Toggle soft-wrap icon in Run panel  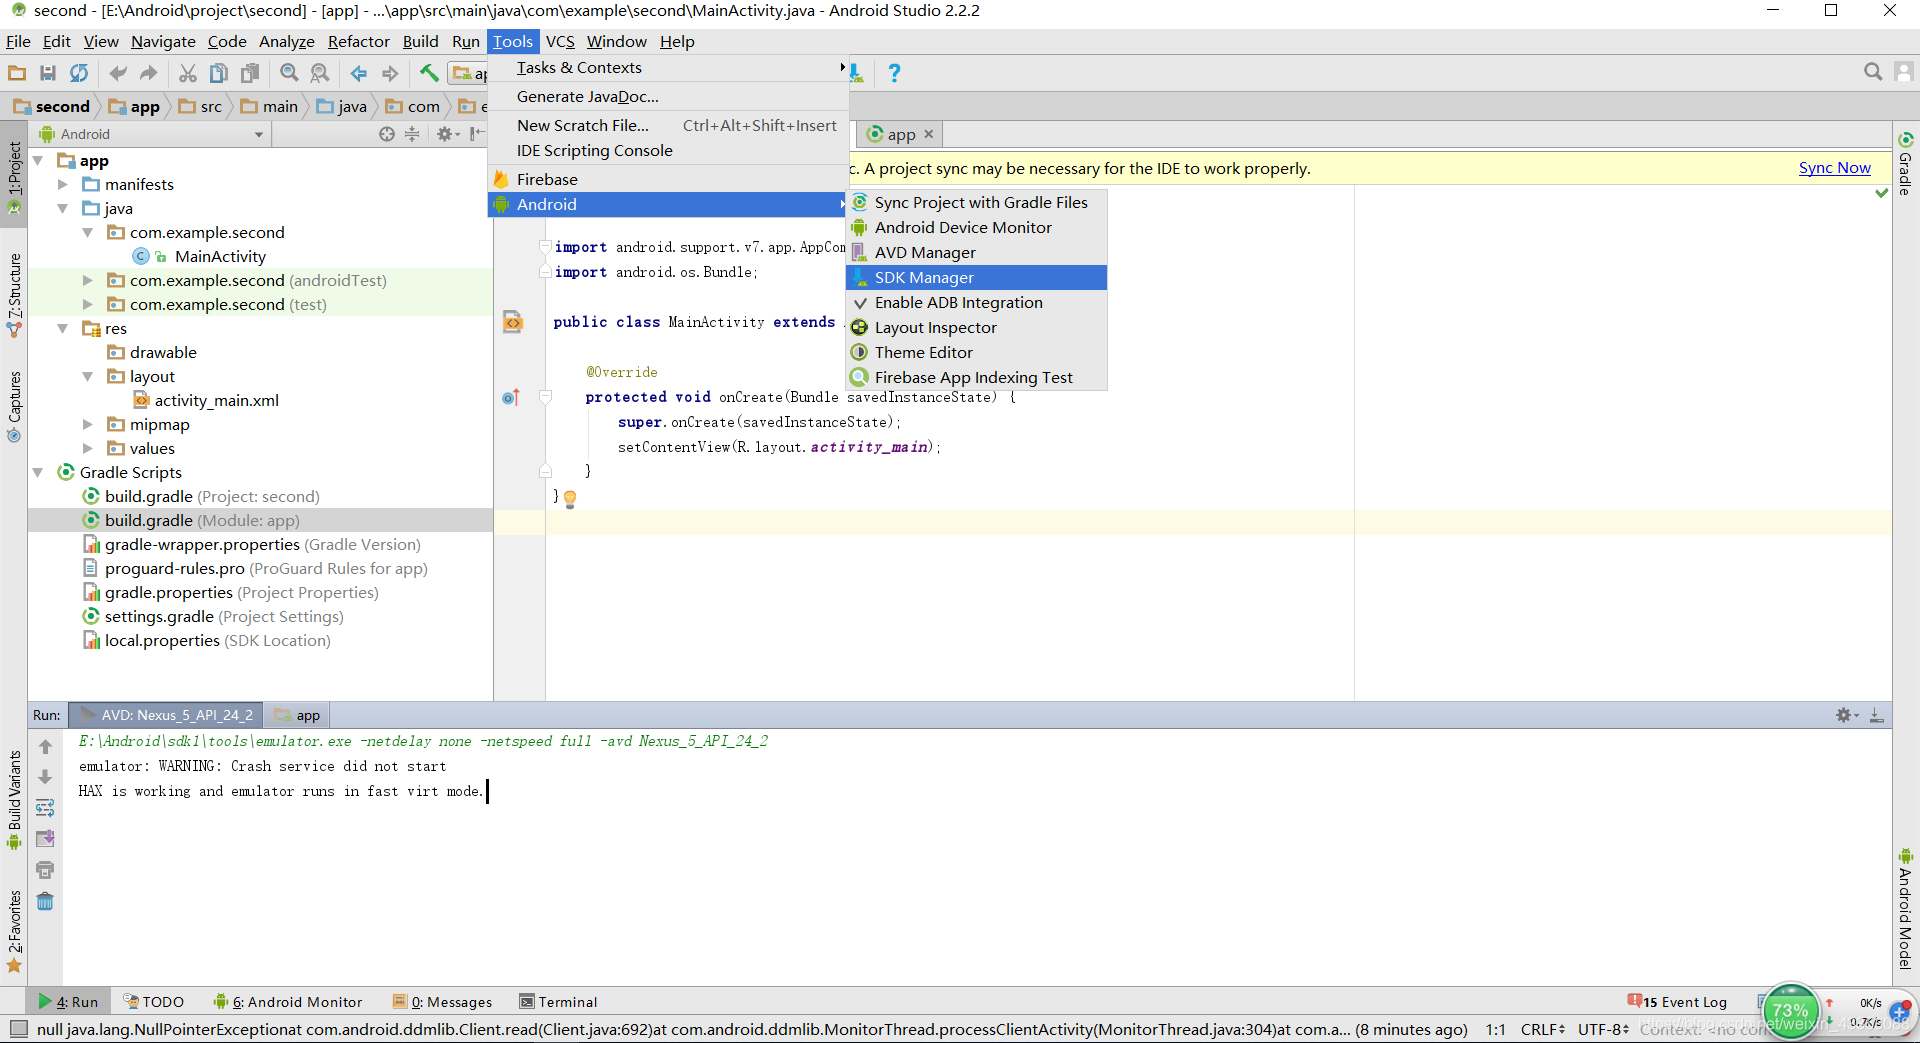click(45, 808)
